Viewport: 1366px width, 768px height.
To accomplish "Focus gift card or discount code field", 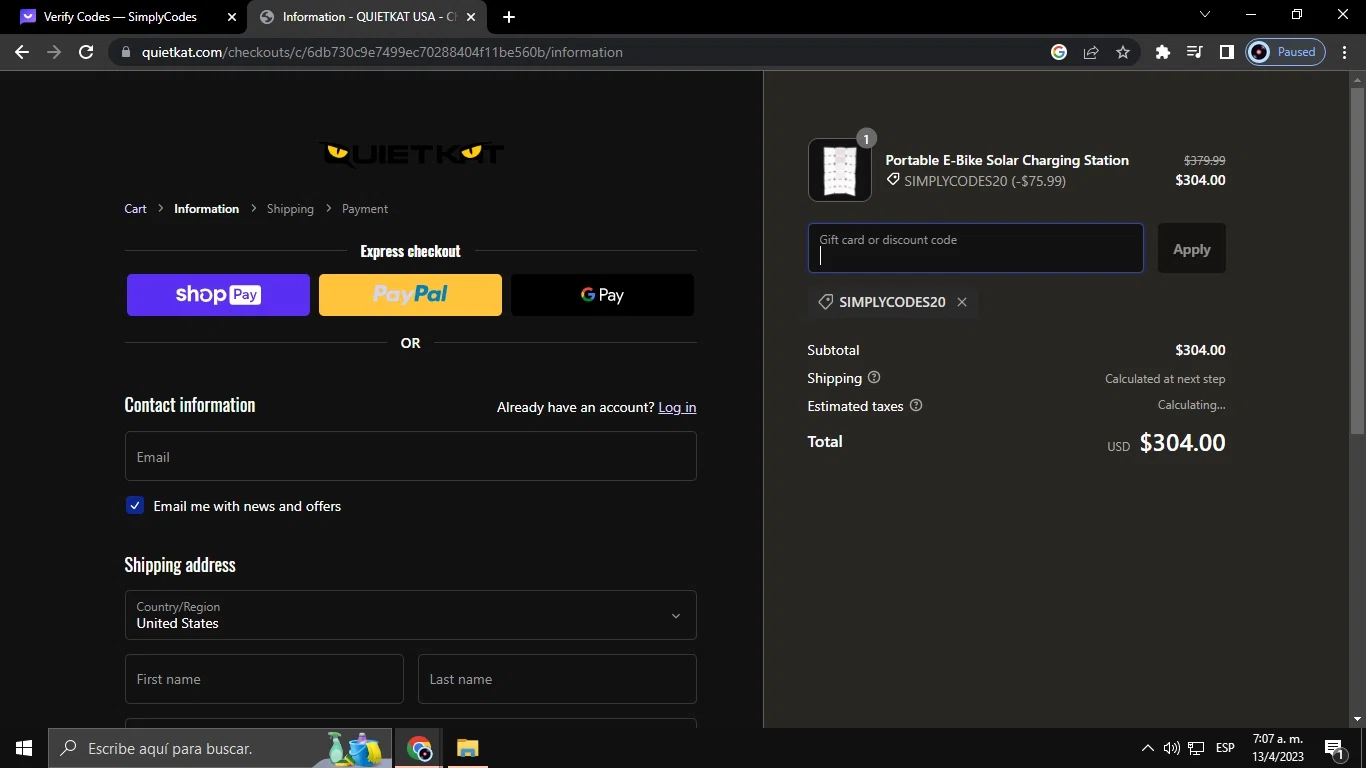I will (x=976, y=248).
